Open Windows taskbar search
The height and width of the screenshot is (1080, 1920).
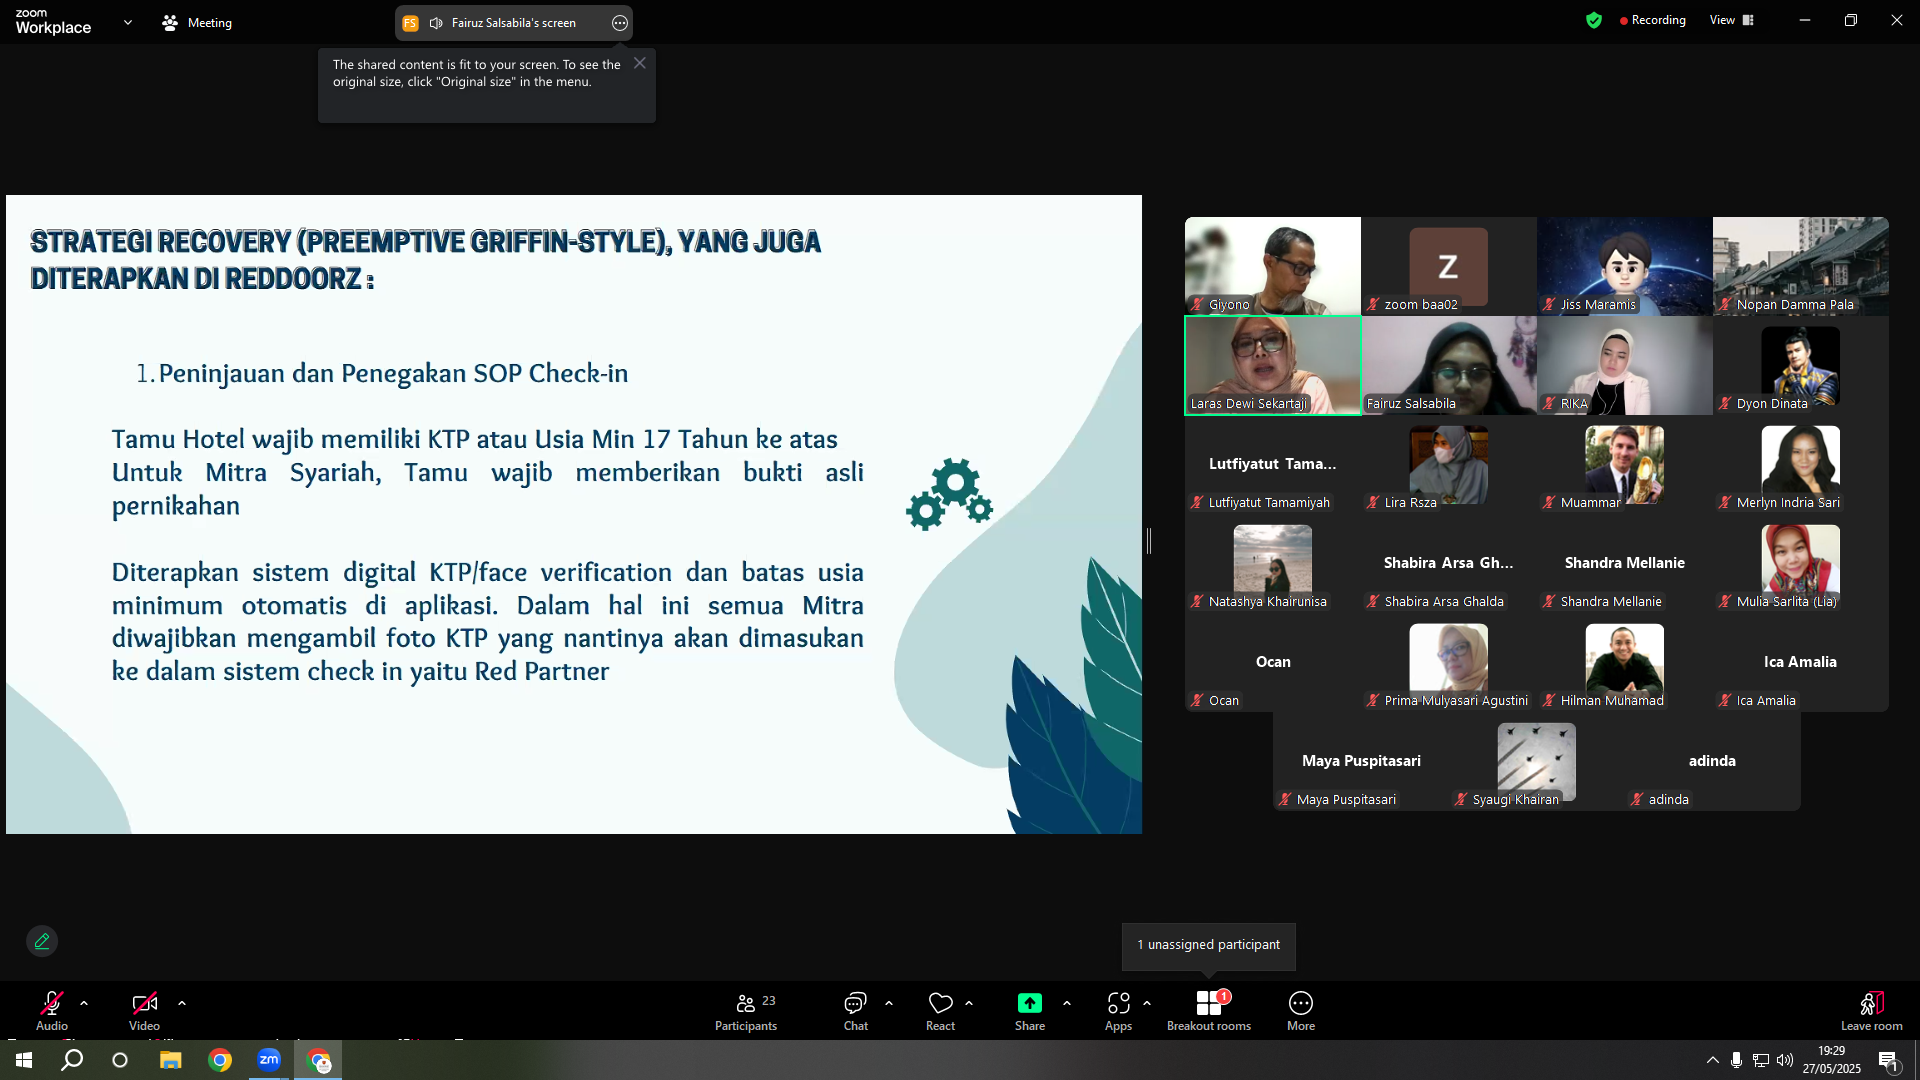click(72, 1060)
